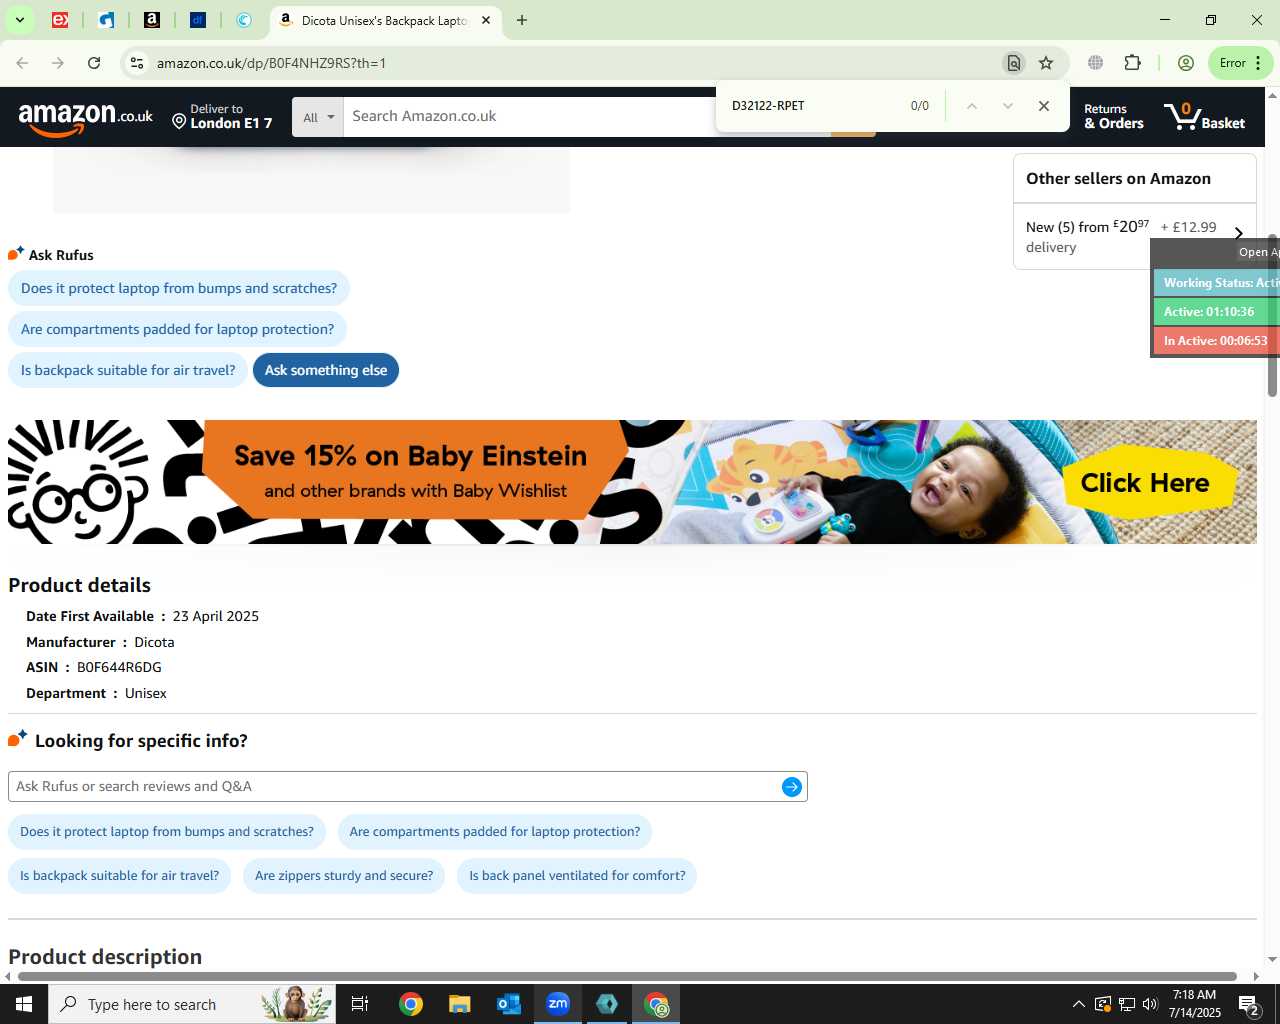Expand Other sellers New (5) offers arrow
Viewport: 1280px width, 1024px height.
(1238, 233)
